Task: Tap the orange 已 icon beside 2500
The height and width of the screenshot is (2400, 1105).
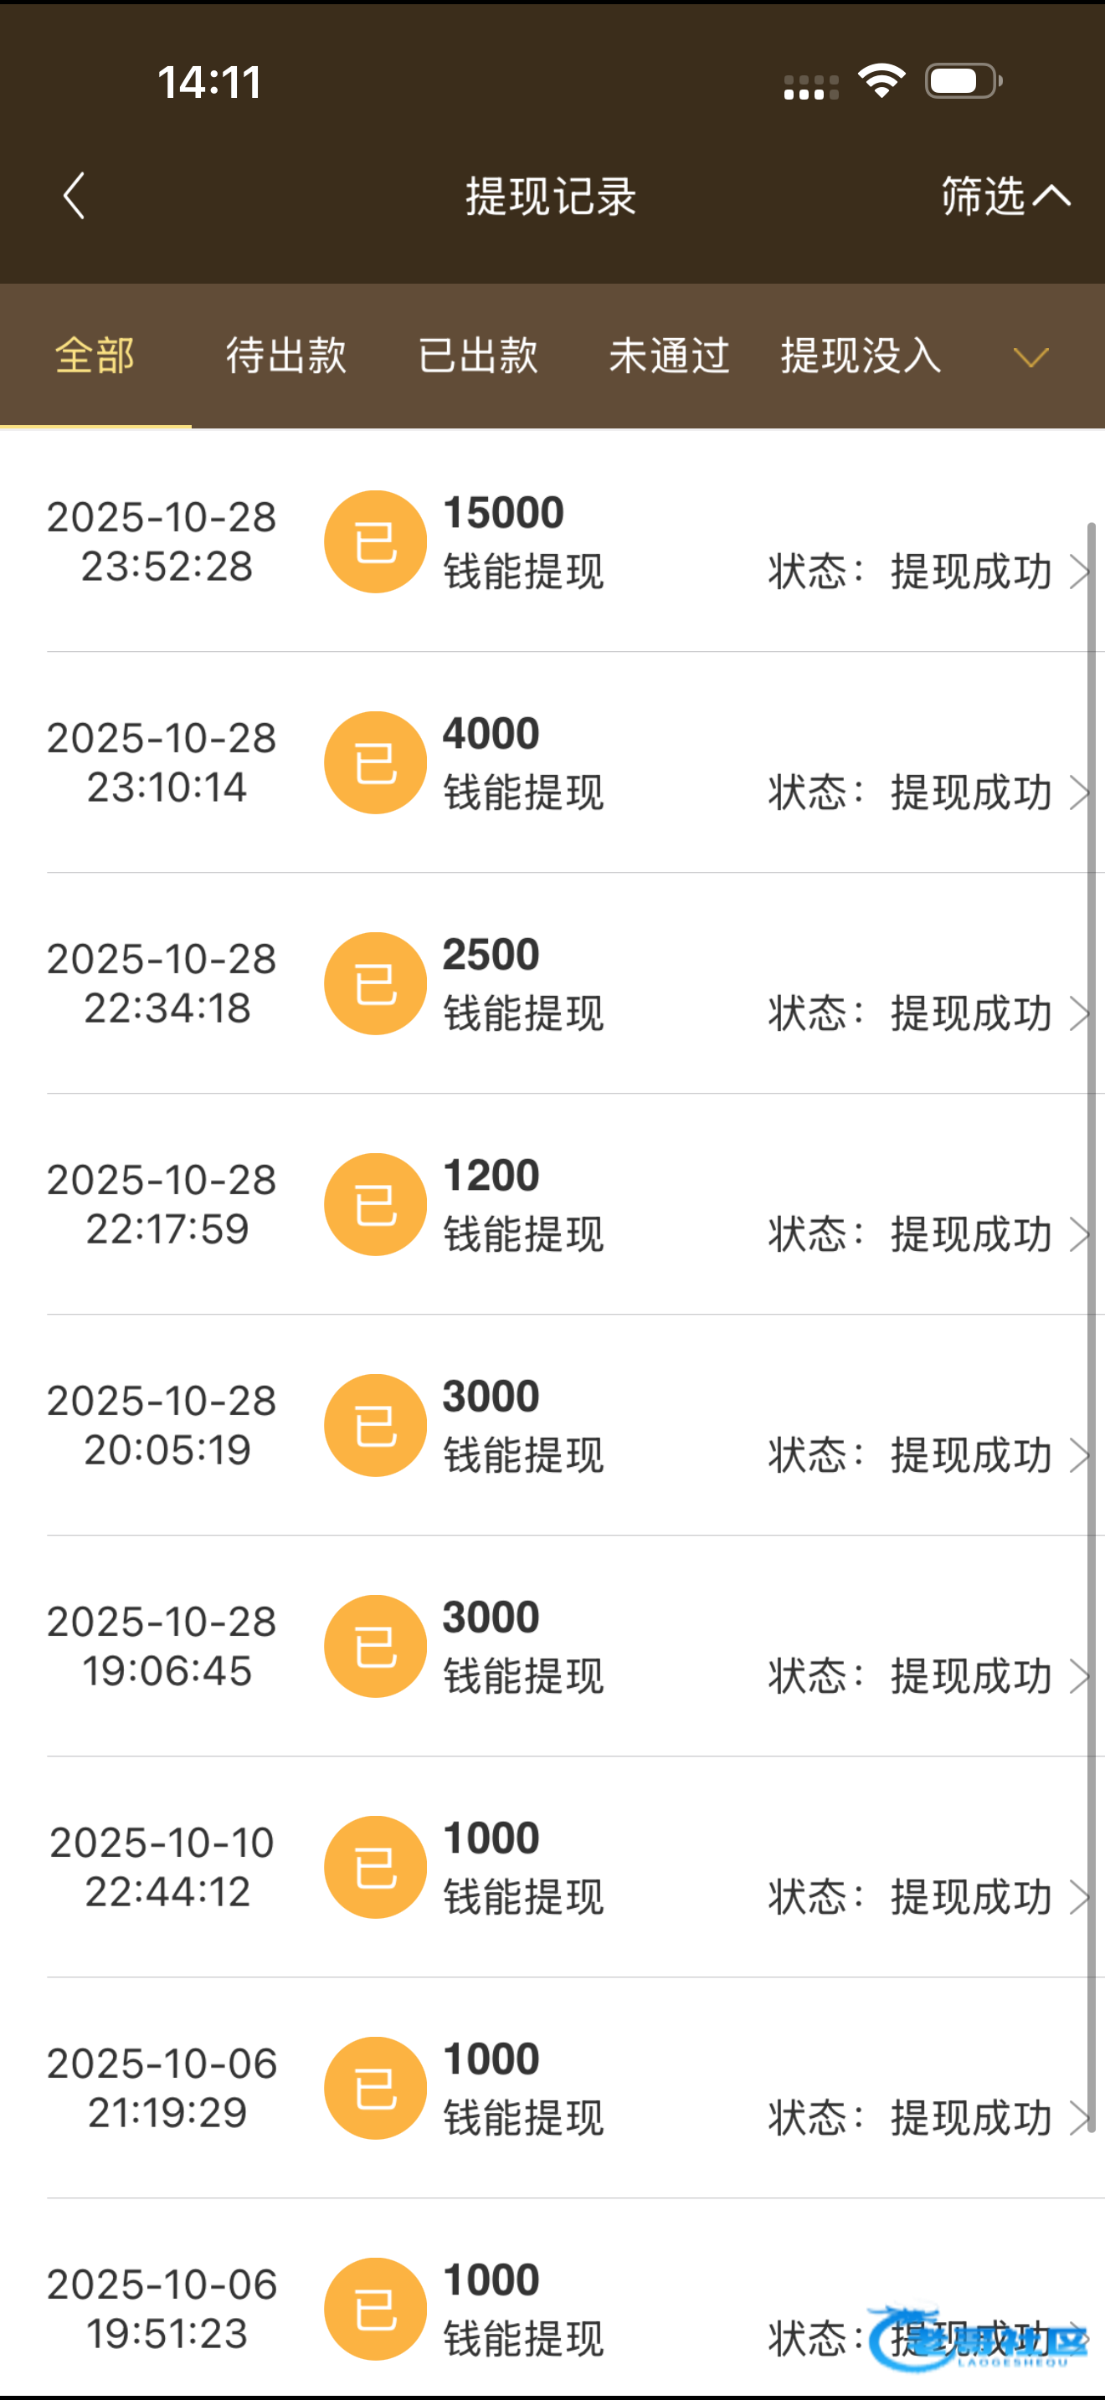Action: (375, 984)
